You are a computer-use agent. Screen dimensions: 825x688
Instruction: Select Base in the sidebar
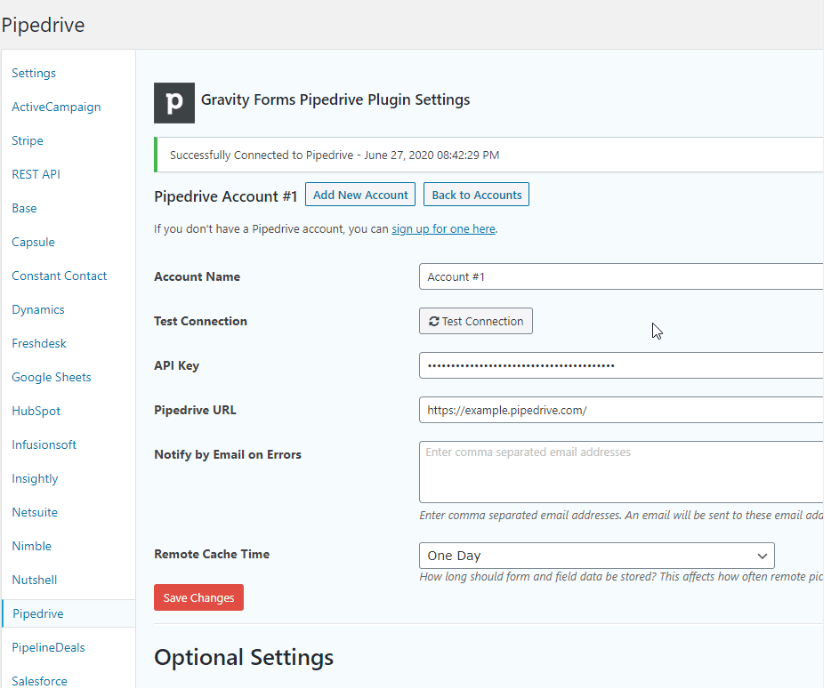click(24, 208)
